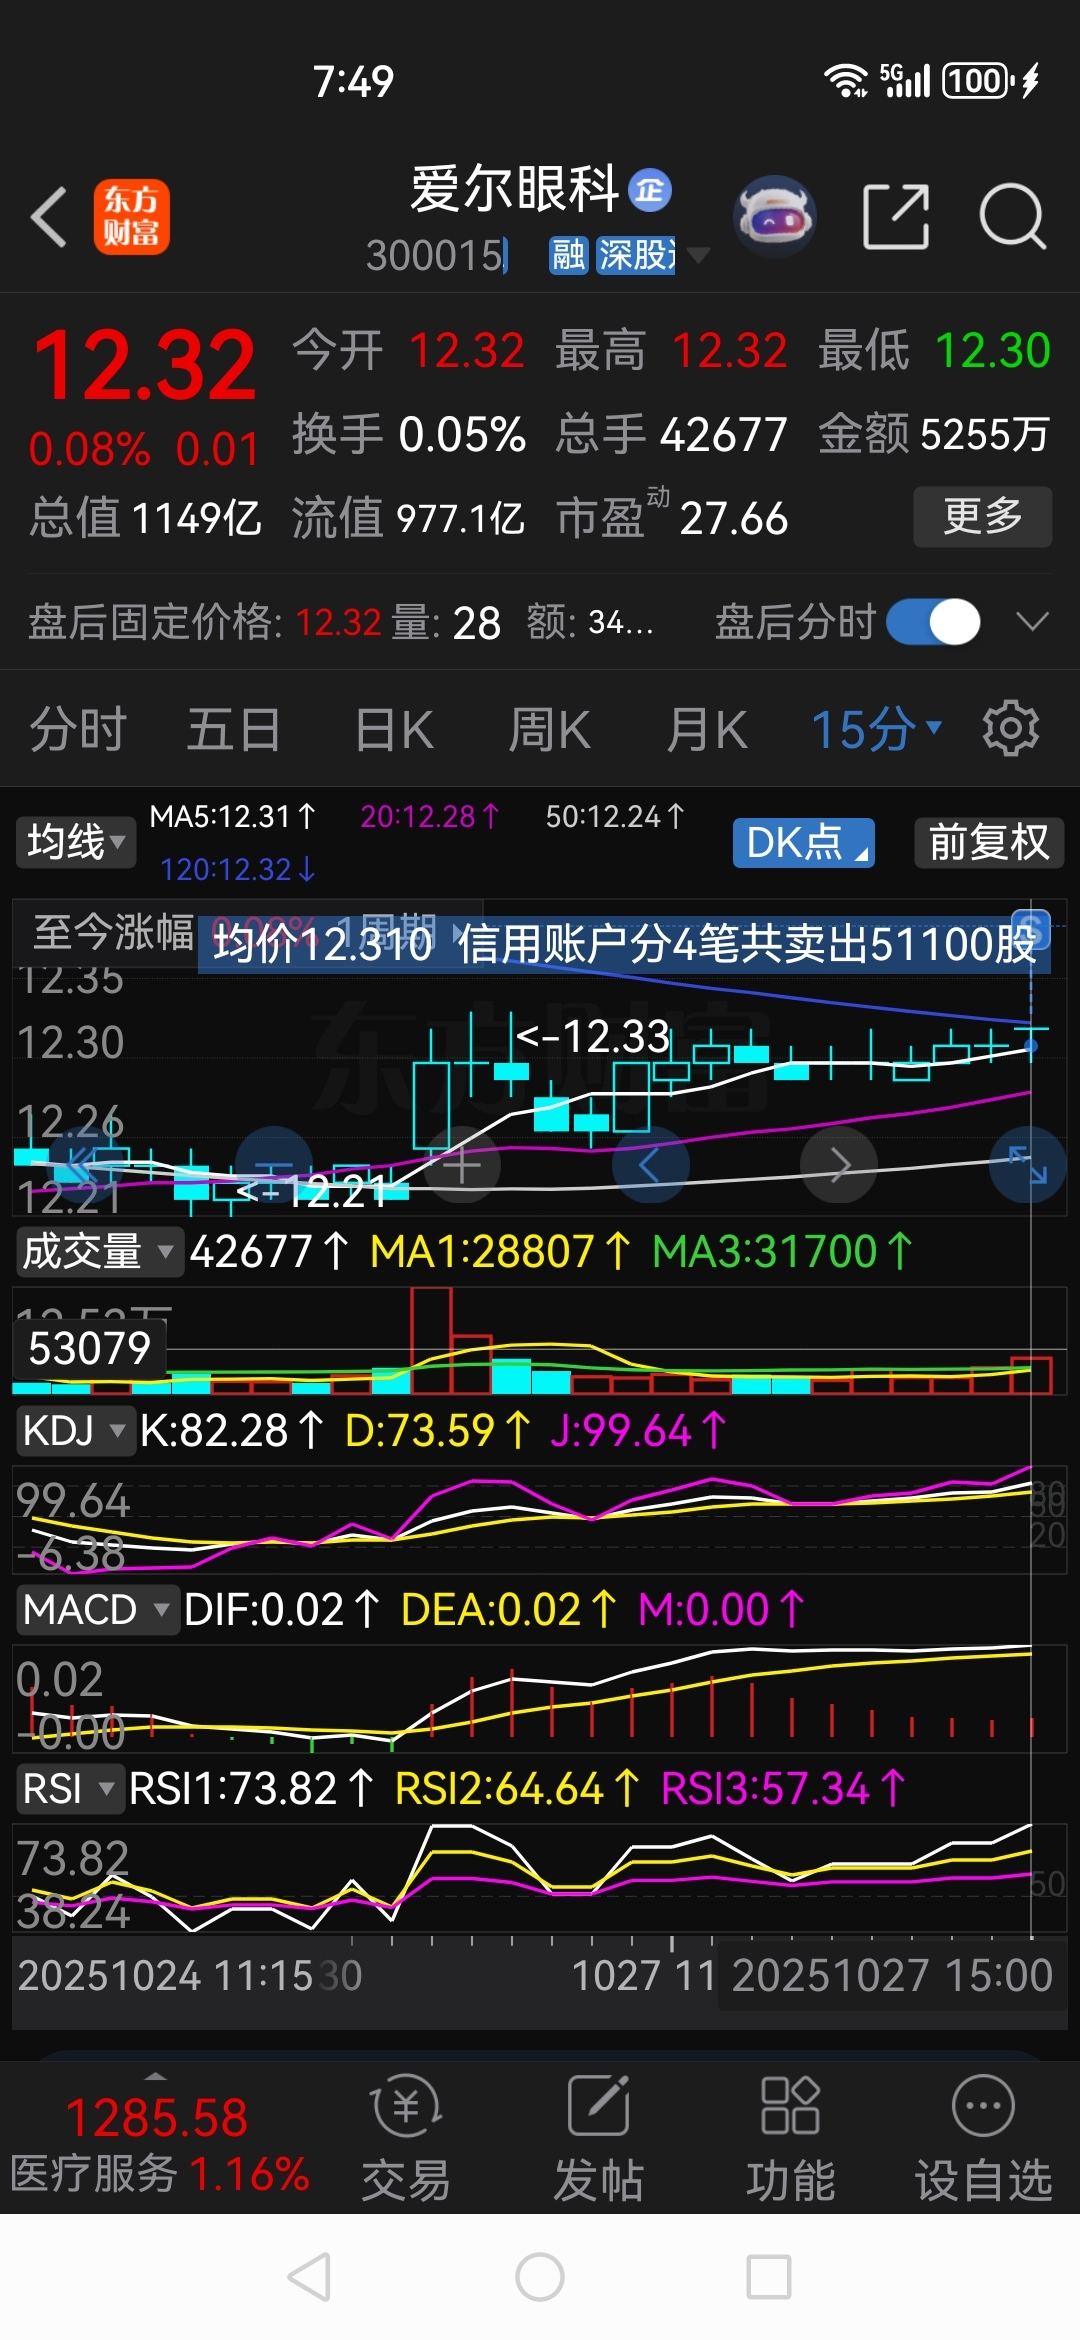Open dropdown arrow beside stock code
Image resolution: width=1080 pixels, height=2340 pixels.
699,255
